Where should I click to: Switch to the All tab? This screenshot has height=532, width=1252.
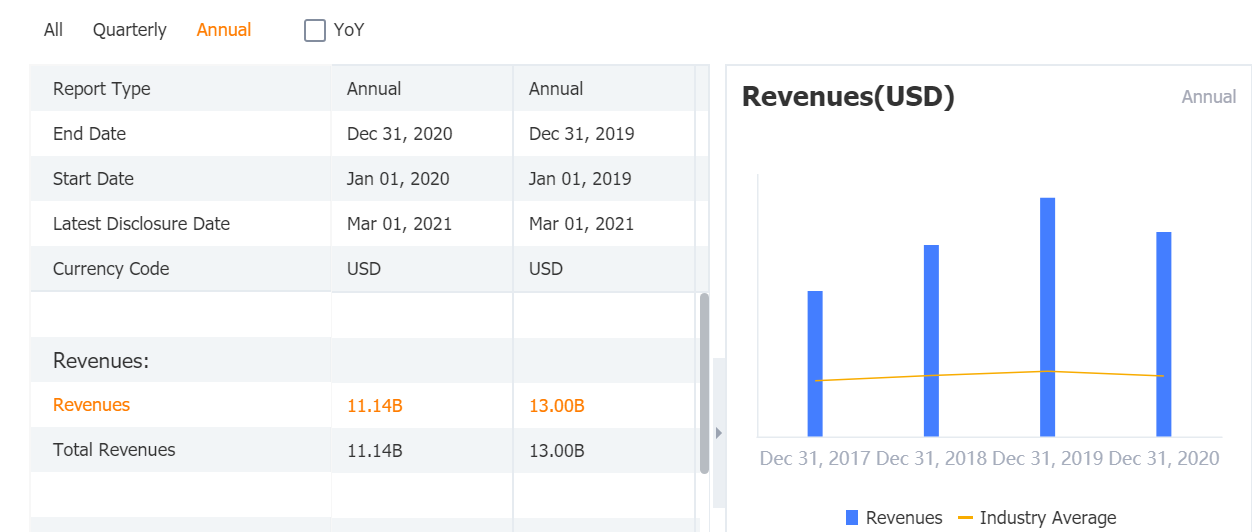click(x=53, y=30)
